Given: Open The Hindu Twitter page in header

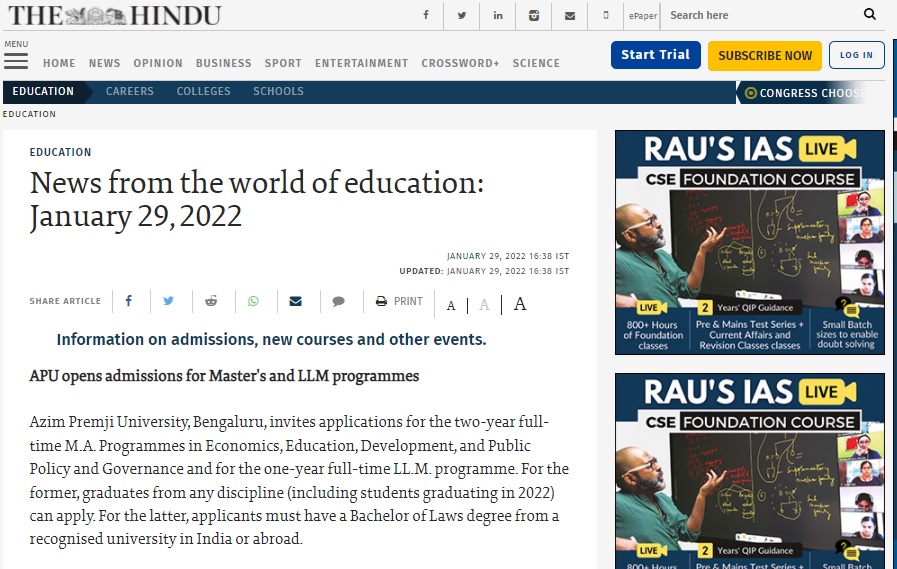Looking at the screenshot, I should [462, 15].
